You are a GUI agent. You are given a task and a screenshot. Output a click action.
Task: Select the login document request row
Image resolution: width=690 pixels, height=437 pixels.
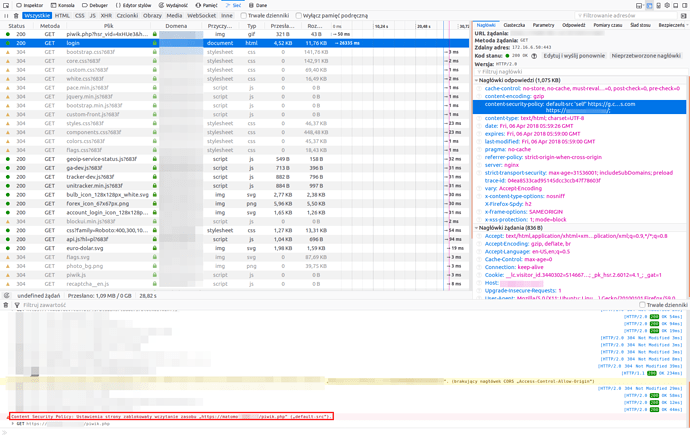tap(235, 43)
